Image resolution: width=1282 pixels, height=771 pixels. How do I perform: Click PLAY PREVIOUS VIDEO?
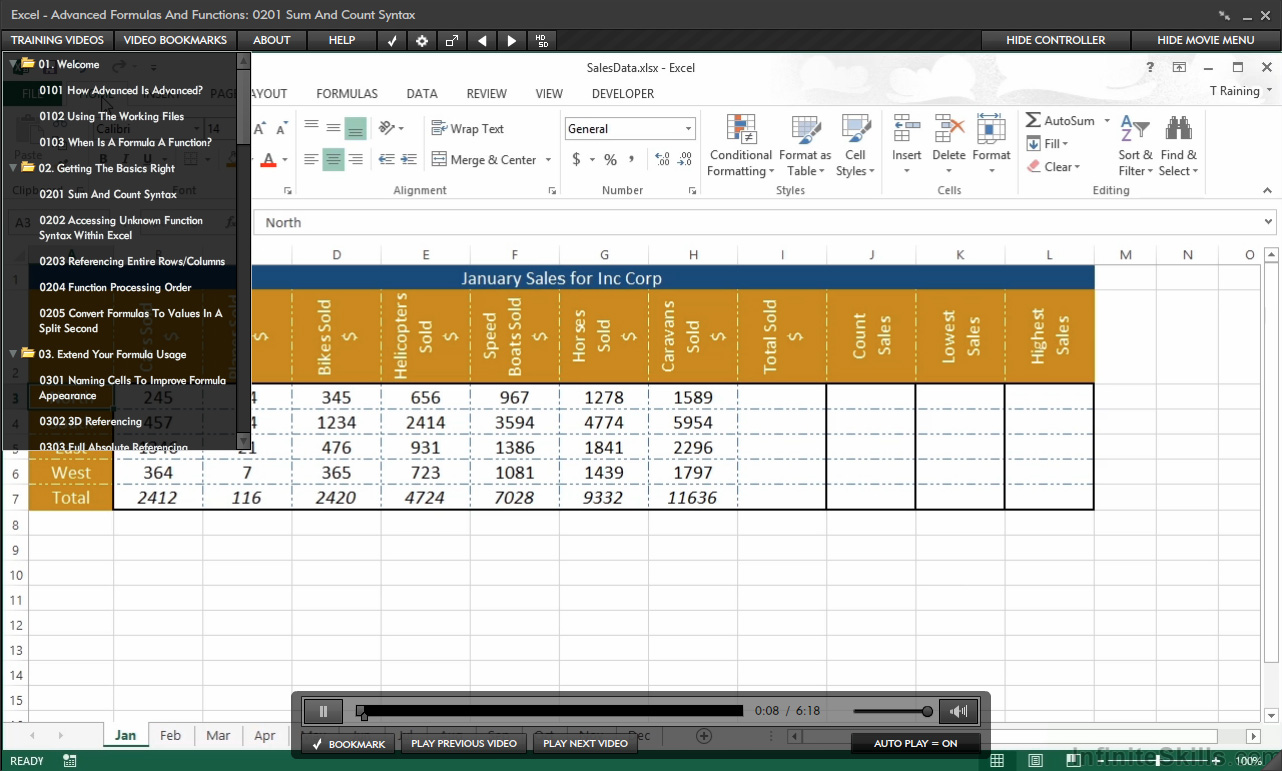[x=464, y=744]
